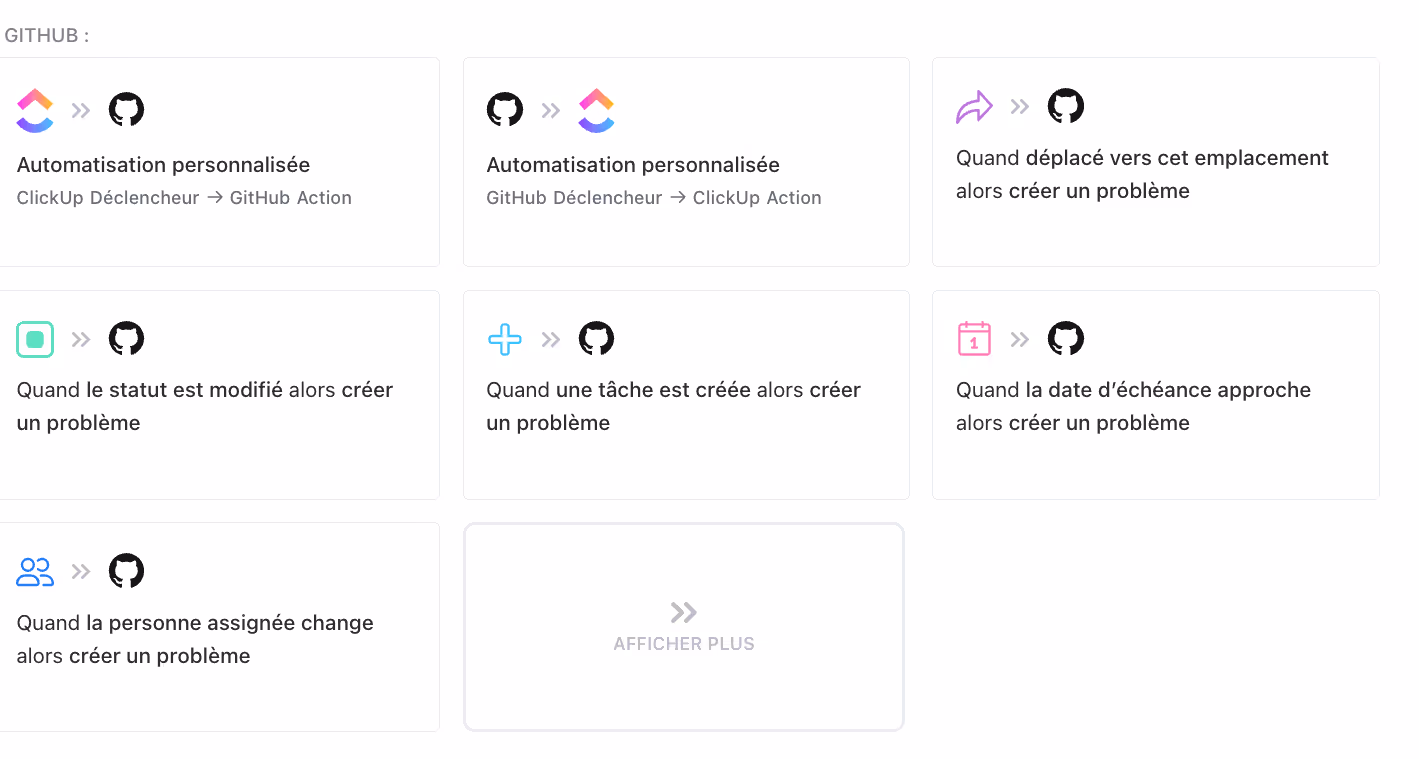Click the GitHub icon in the first card
The width and height of the screenshot is (1419, 759).
[126, 110]
